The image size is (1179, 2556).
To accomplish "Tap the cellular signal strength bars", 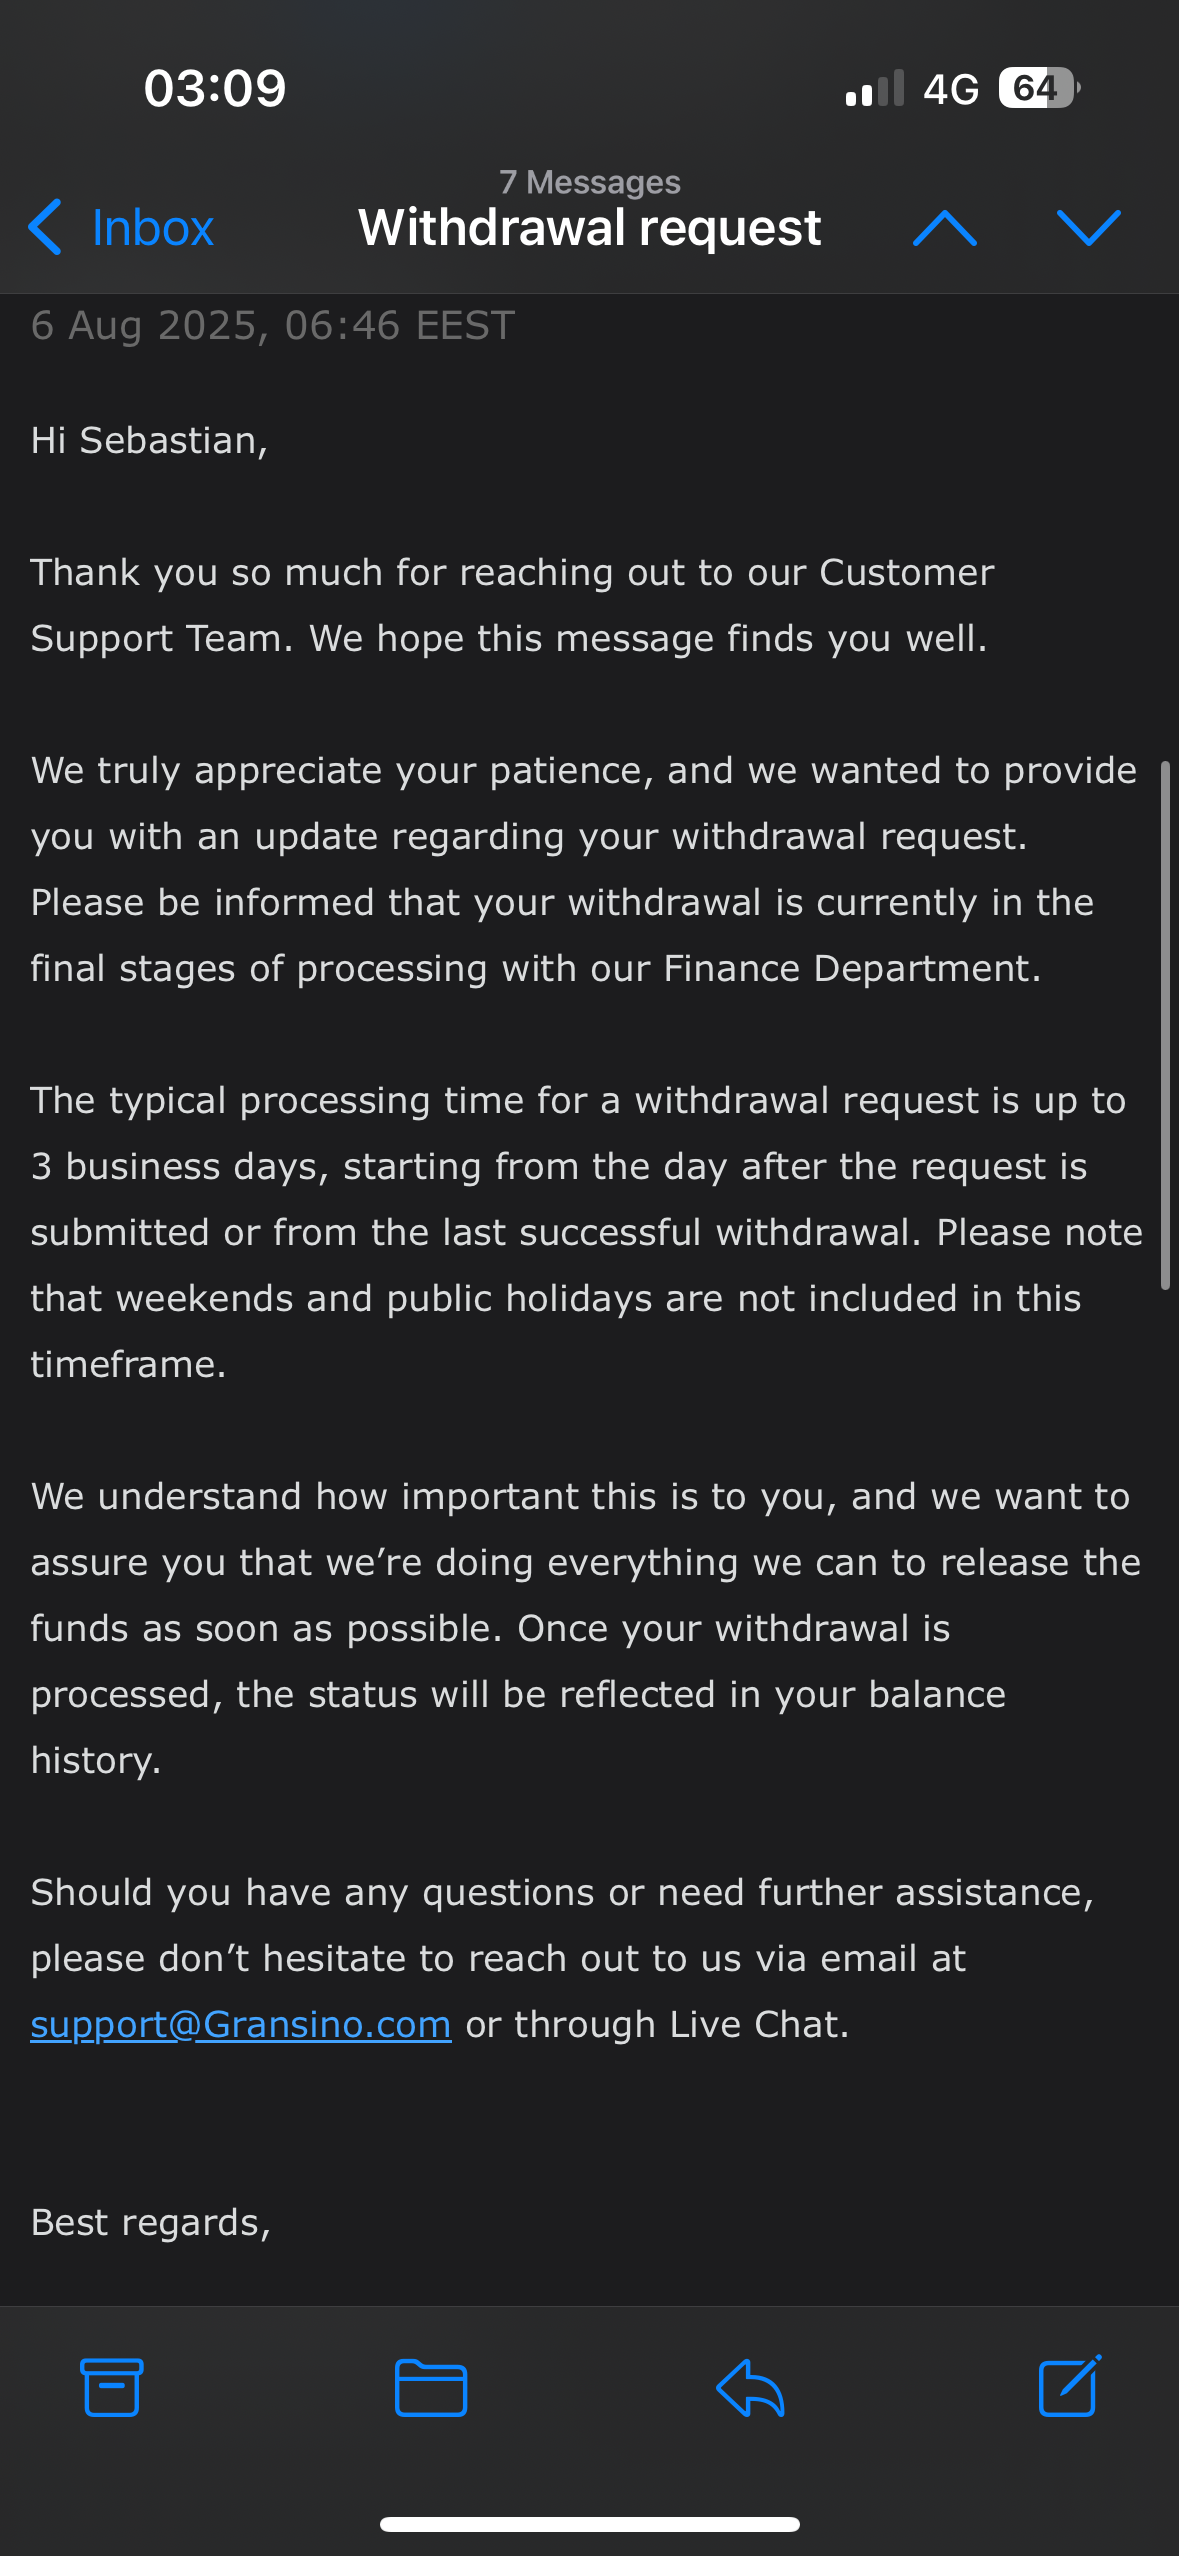I will pos(875,88).
